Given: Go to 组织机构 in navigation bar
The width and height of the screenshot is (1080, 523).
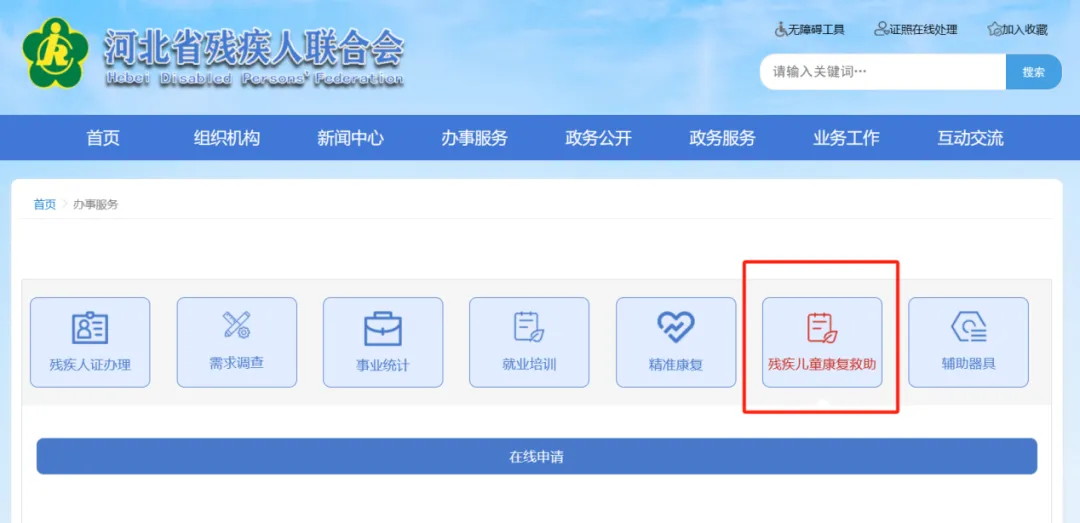Looking at the screenshot, I should (x=227, y=138).
